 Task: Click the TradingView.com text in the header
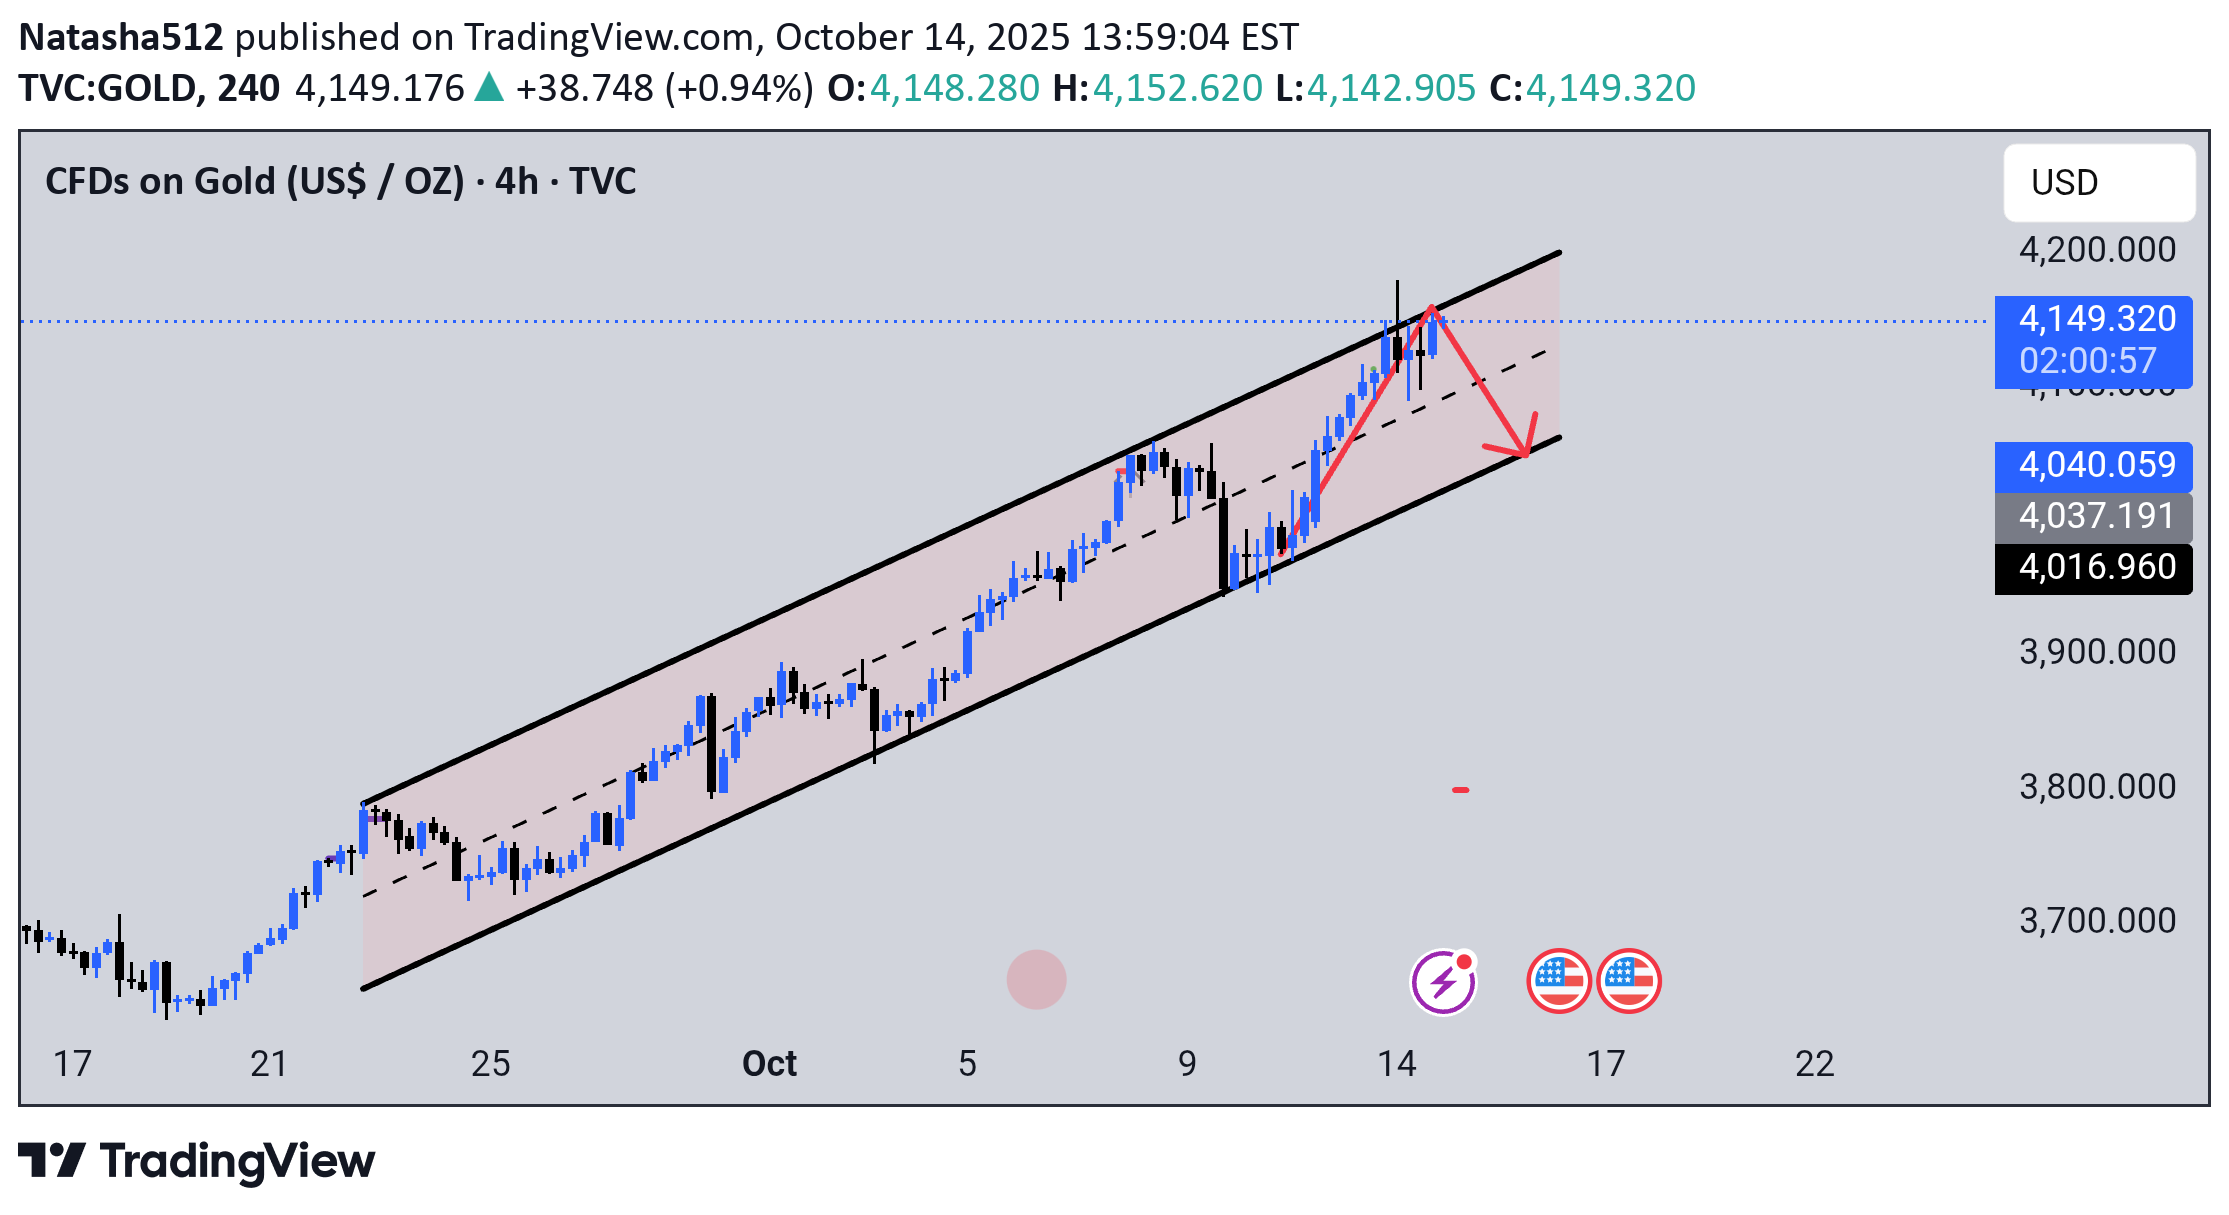pyautogui.click(x=608, y=37)
